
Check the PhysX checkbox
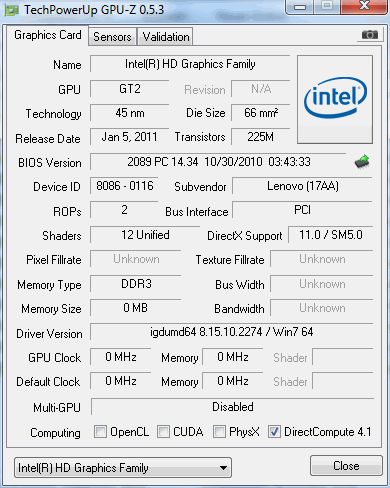point(219,431)
